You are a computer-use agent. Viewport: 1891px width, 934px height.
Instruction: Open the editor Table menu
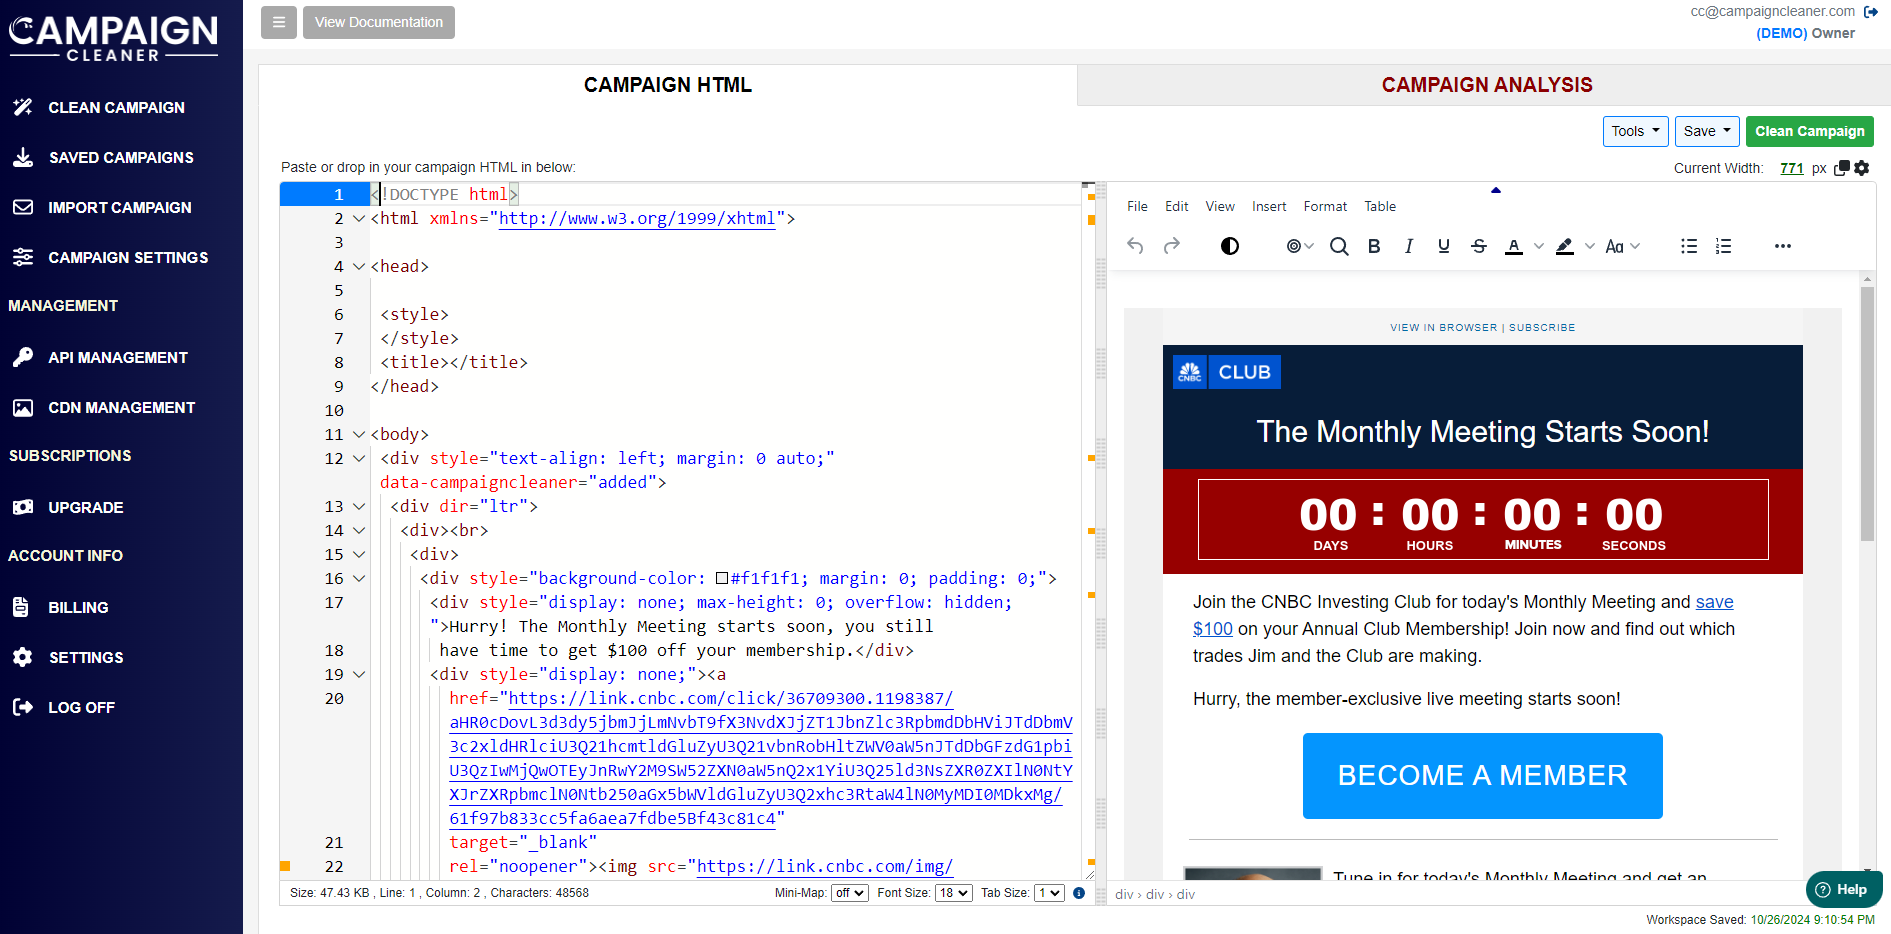click(1380, 206)
